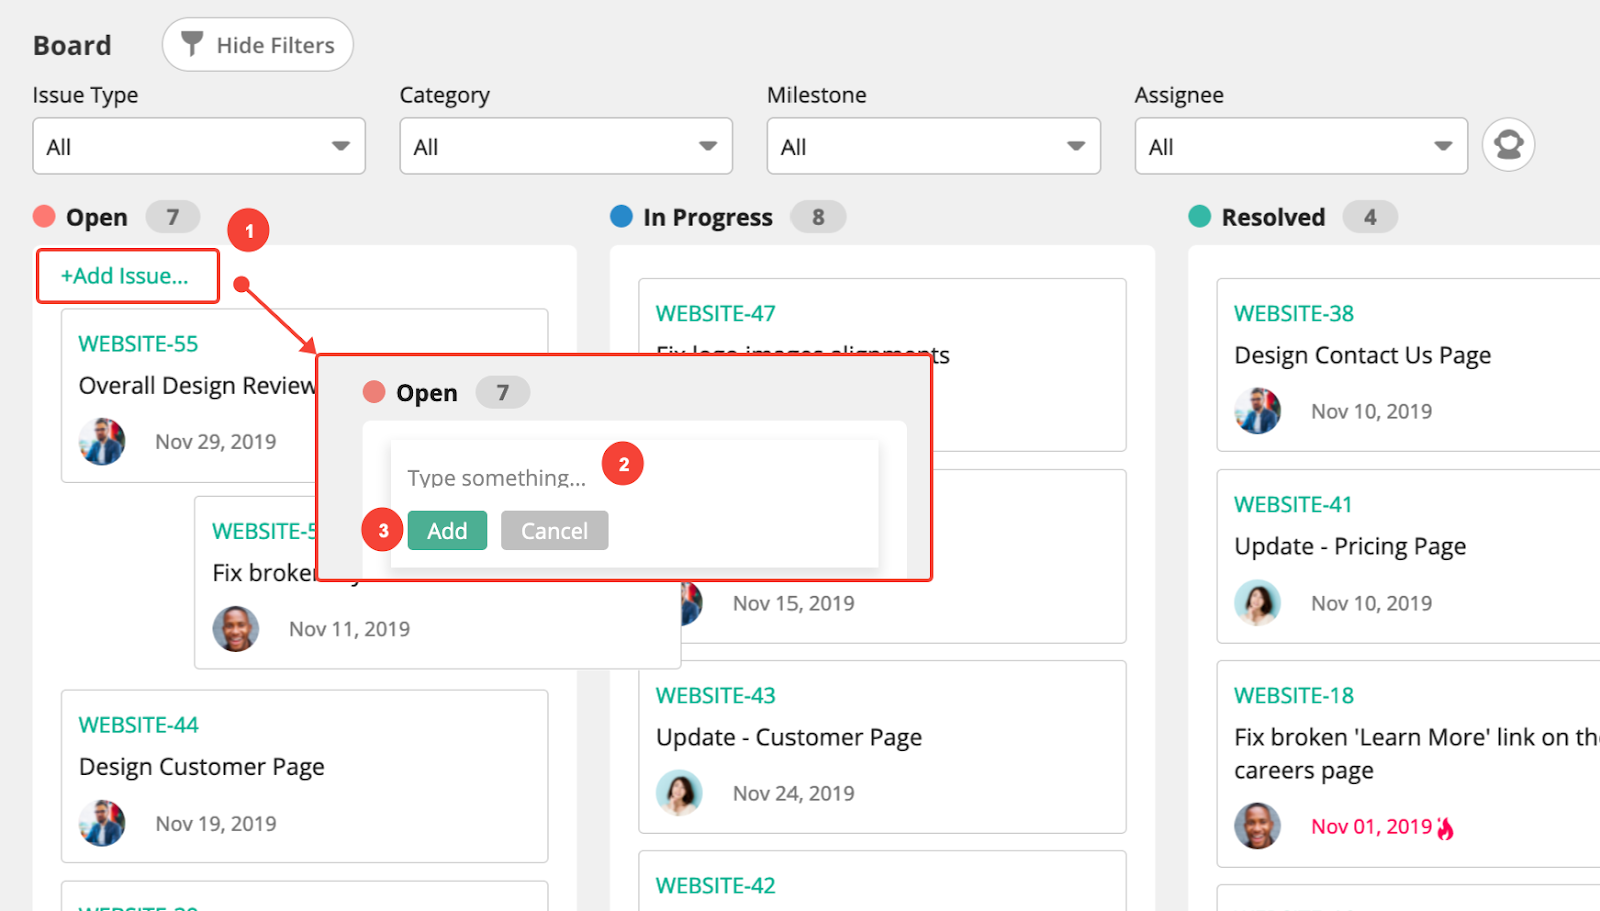
Task: Click the blue In Progress status dot
Action: 619,216
